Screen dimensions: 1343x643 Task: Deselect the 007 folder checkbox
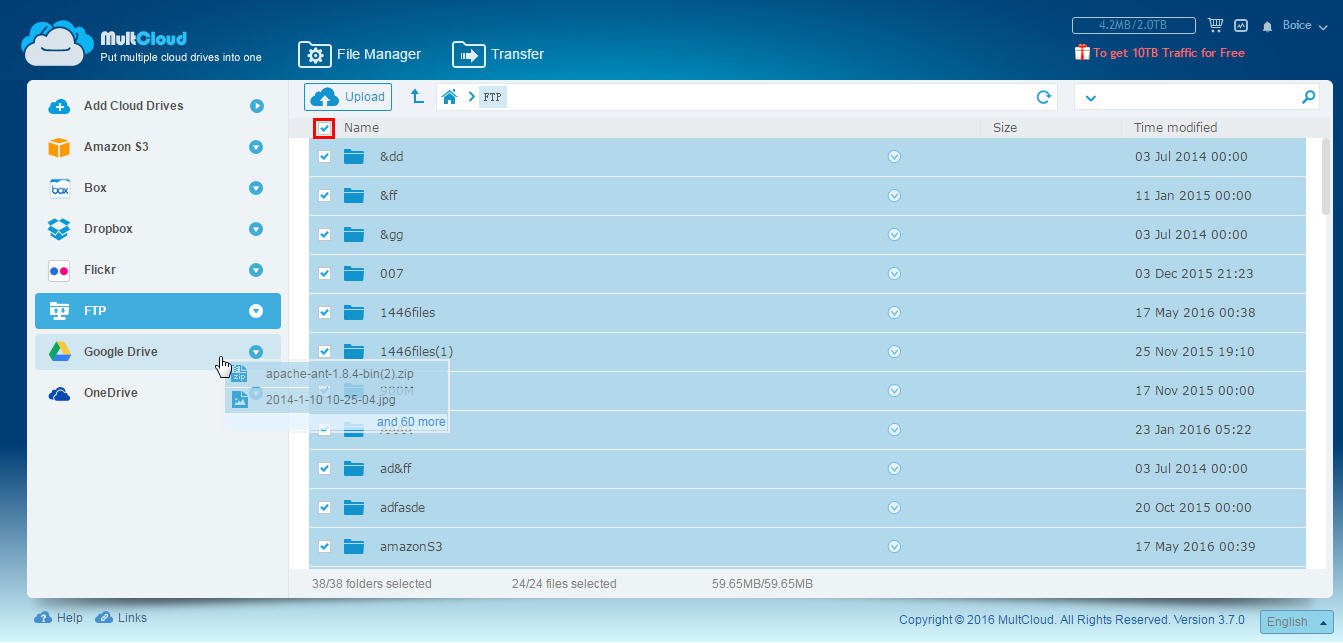pyautogui.click(x=324, y=273)
